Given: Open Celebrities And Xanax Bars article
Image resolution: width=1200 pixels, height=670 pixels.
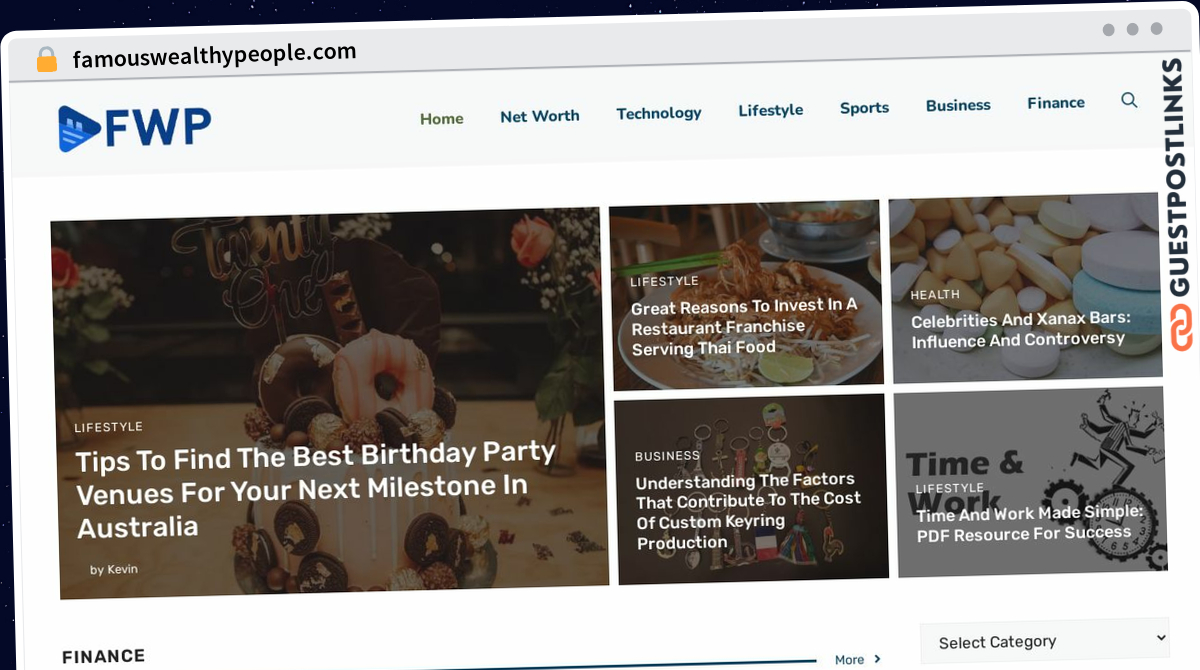Looking at the screenshot, I should point(1020,329).
